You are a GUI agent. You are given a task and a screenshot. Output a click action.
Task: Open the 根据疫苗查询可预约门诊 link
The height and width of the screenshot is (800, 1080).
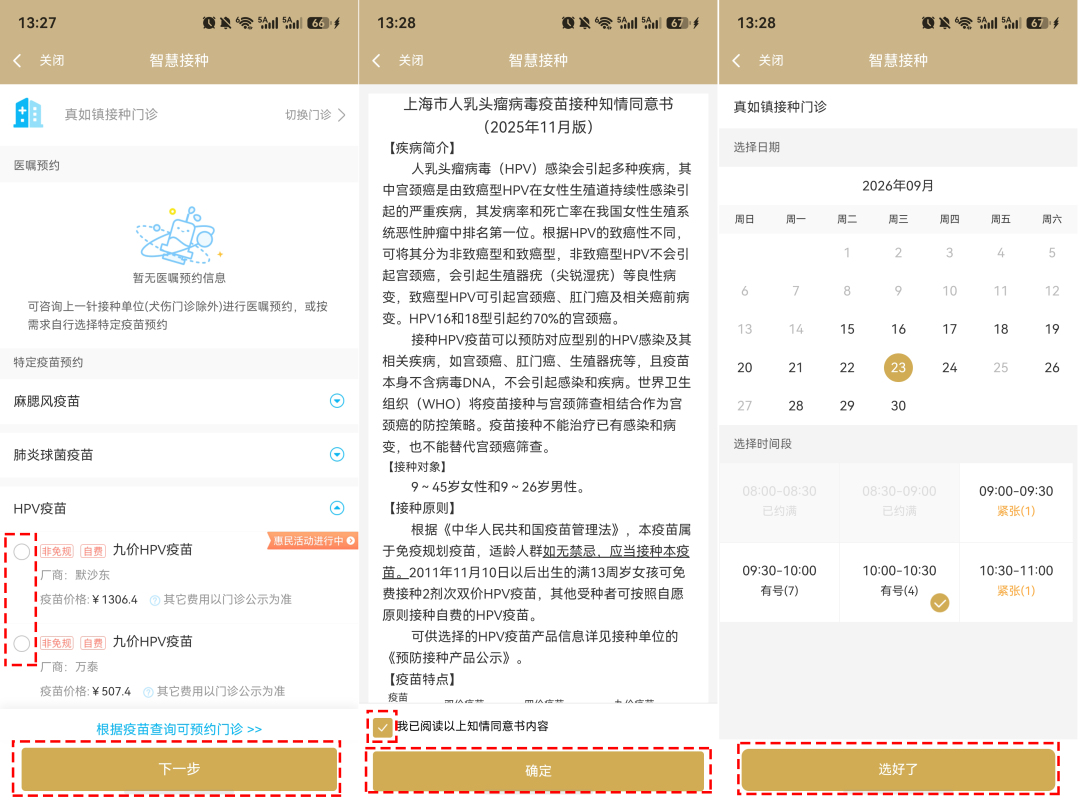click(x=179, y=729)
